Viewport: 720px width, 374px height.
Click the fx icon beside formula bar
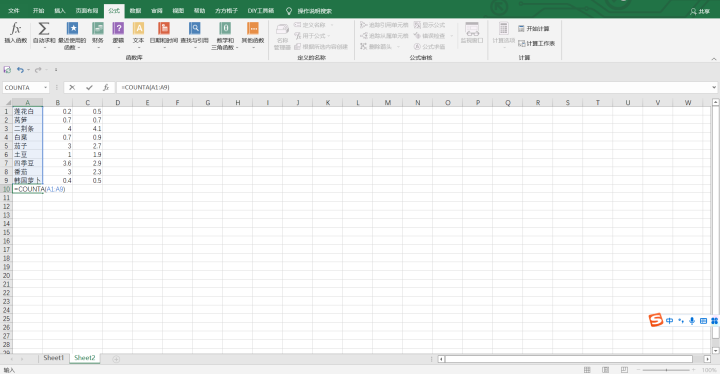coord(106,87)
